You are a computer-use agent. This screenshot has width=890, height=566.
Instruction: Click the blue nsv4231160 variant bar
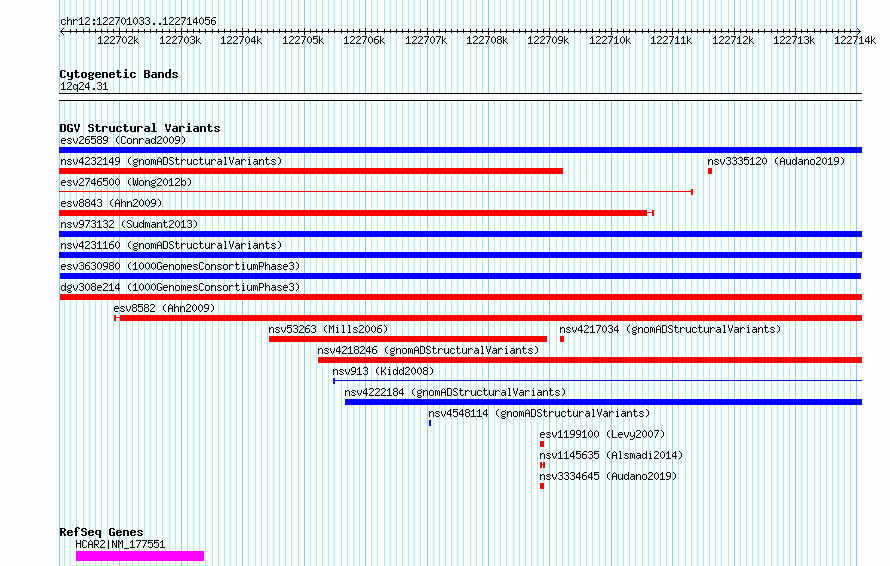tap(460, 255)
